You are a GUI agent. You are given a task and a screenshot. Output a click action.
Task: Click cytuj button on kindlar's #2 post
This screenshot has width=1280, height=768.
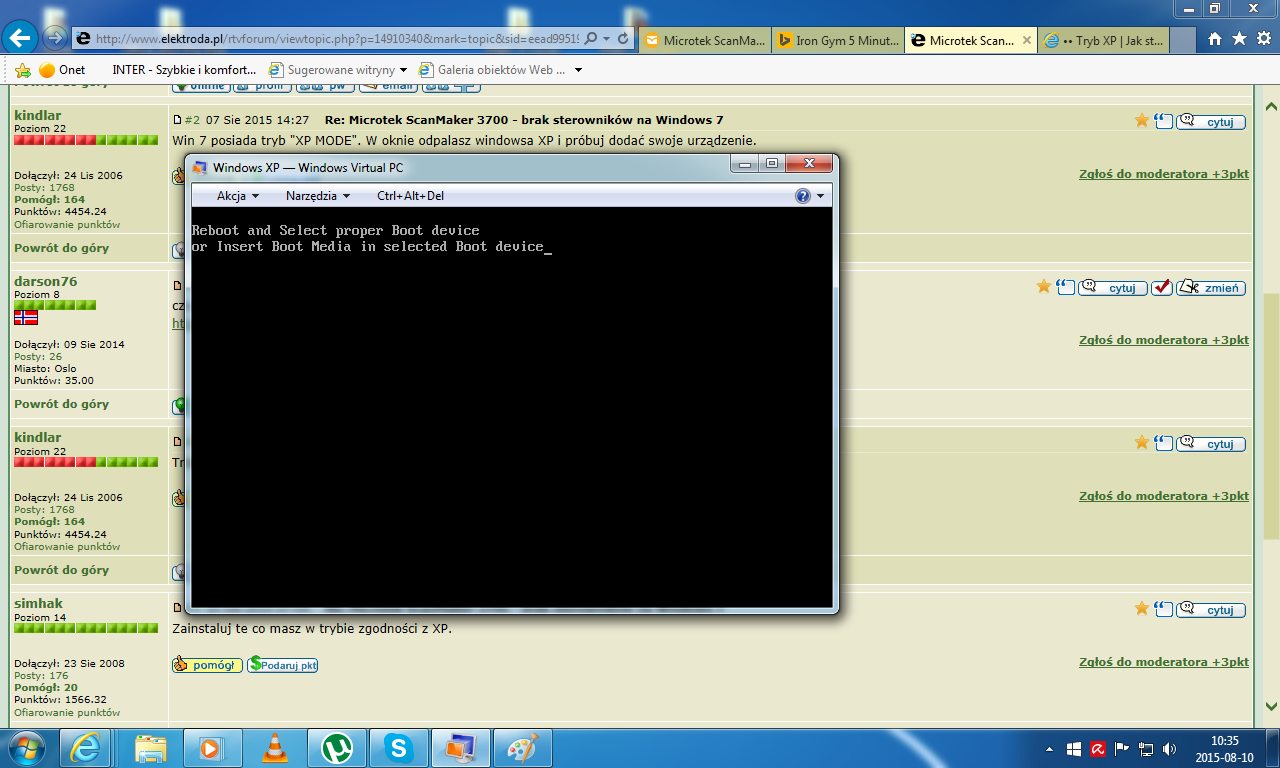click(x=1211, y=122)
